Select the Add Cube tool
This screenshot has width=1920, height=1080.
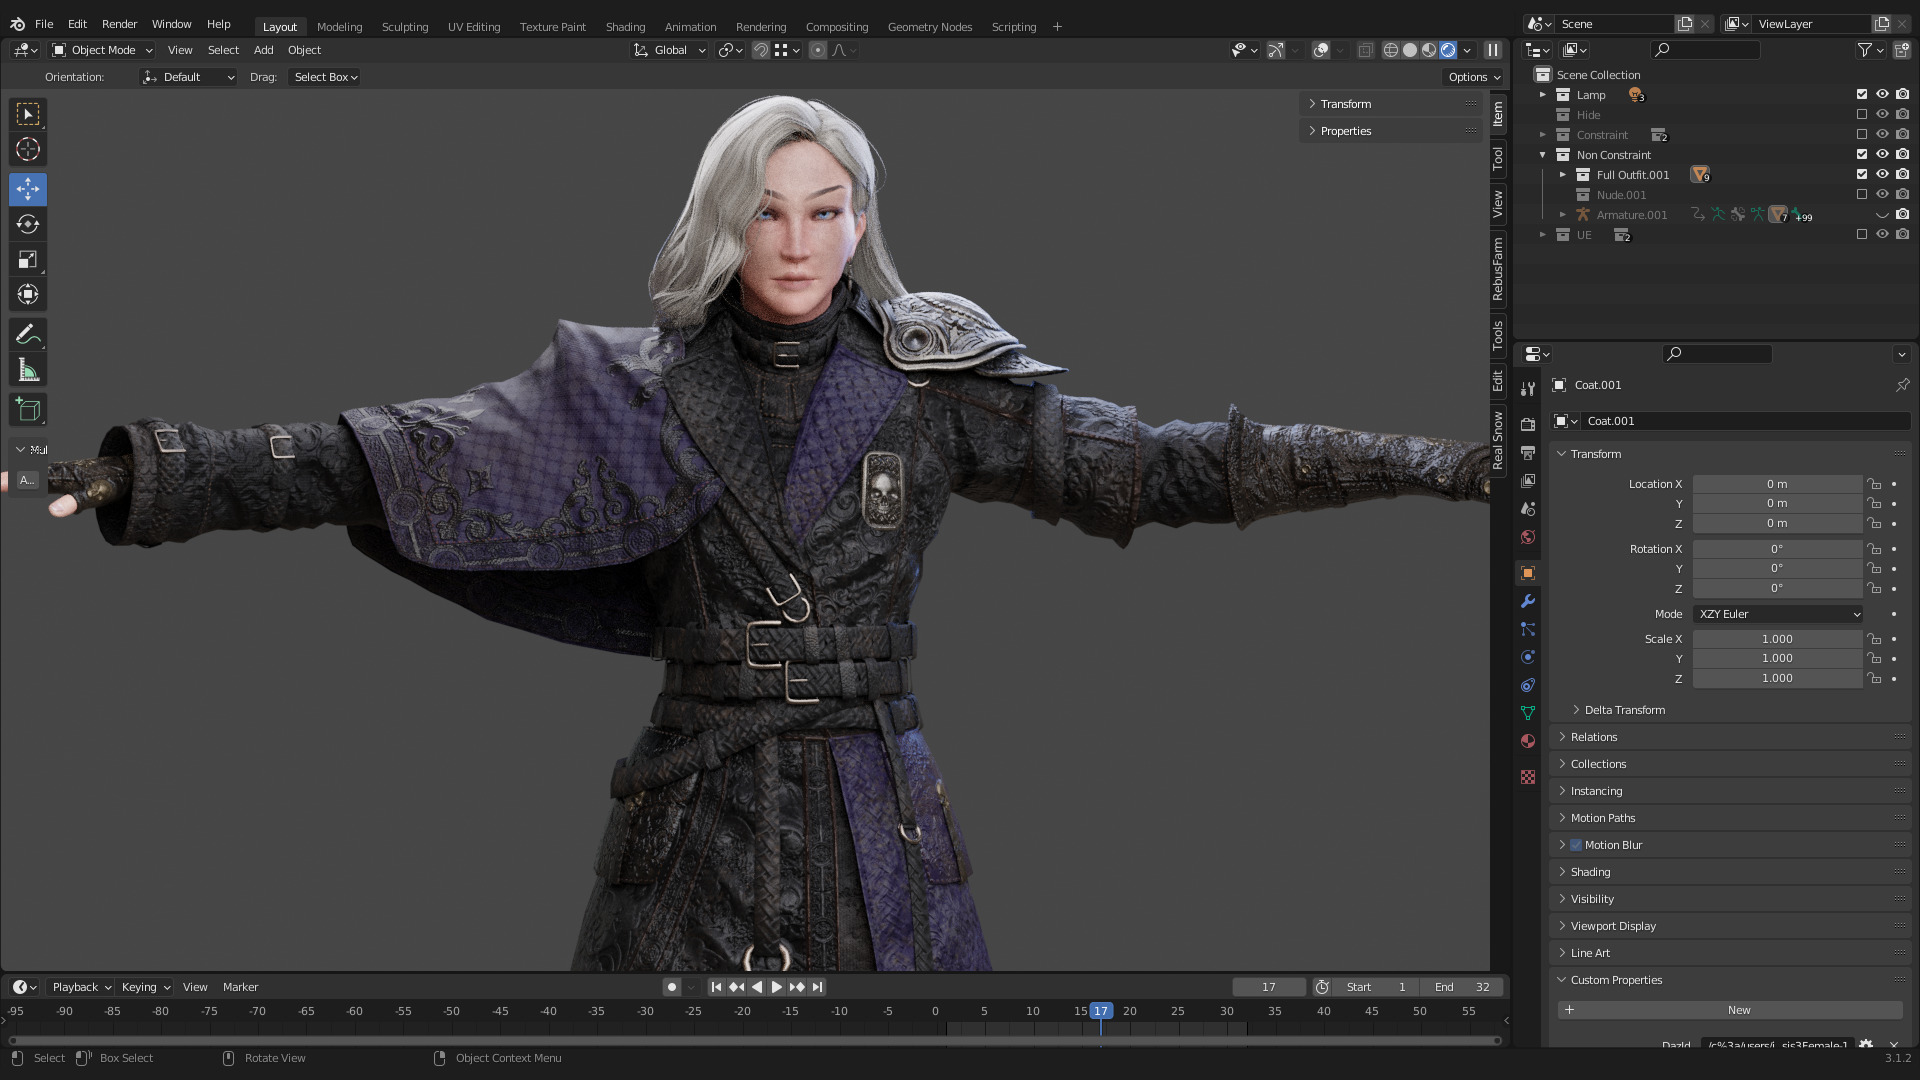(x=28, y=409)
